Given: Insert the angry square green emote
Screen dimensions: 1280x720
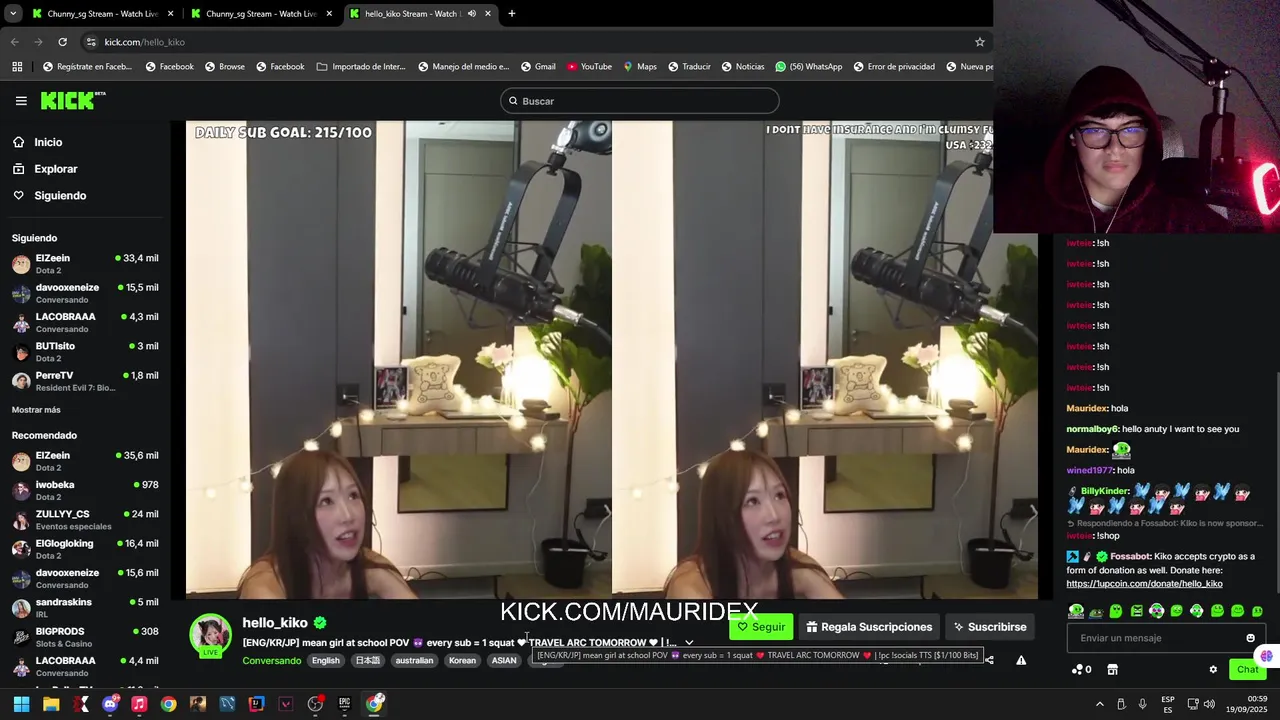Looking at the screenshot, I should click(x=1136, y=611).
